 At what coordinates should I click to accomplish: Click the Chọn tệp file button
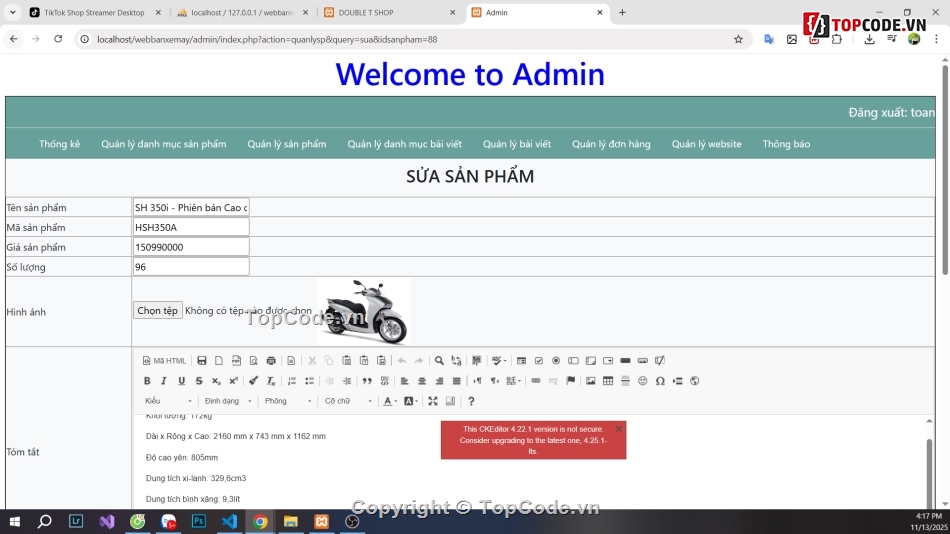click(158, 310)
